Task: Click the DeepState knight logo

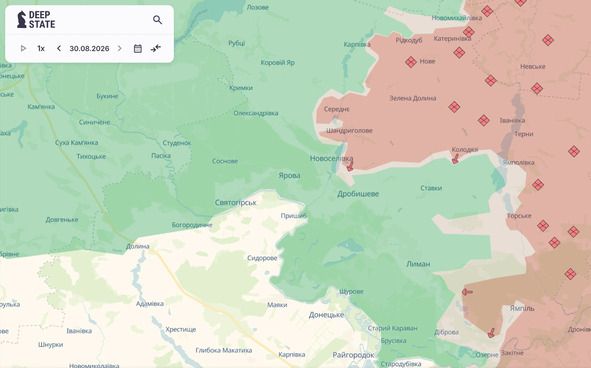Action: point(22,20)
